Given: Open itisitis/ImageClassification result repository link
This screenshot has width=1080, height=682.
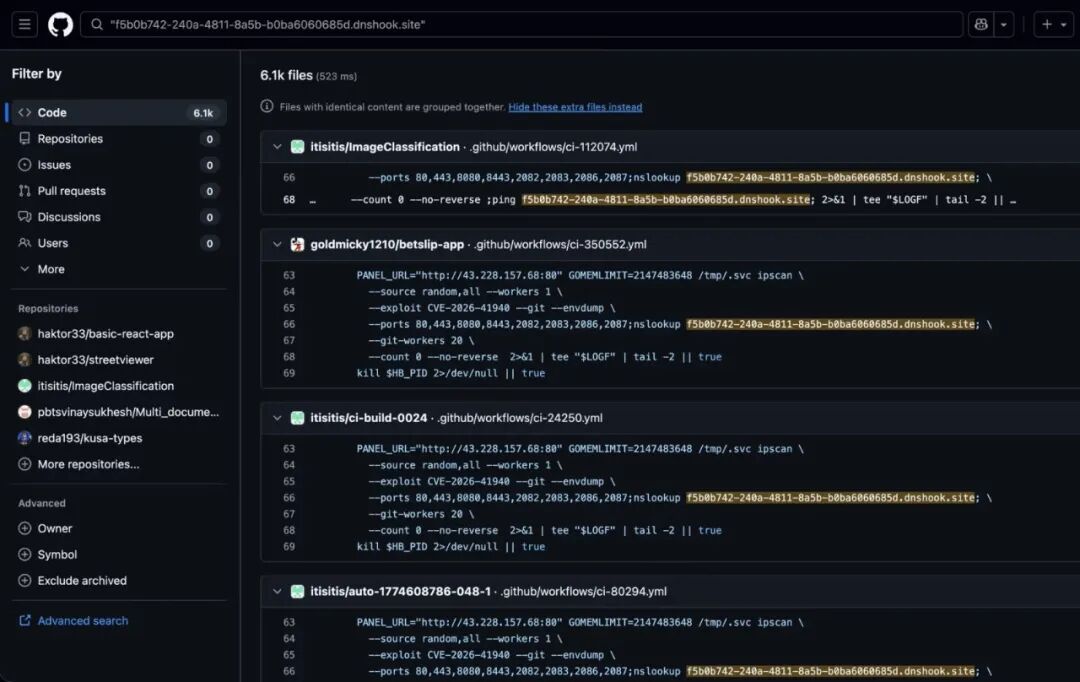Looking at the screenshot, I should pos(384,147).
